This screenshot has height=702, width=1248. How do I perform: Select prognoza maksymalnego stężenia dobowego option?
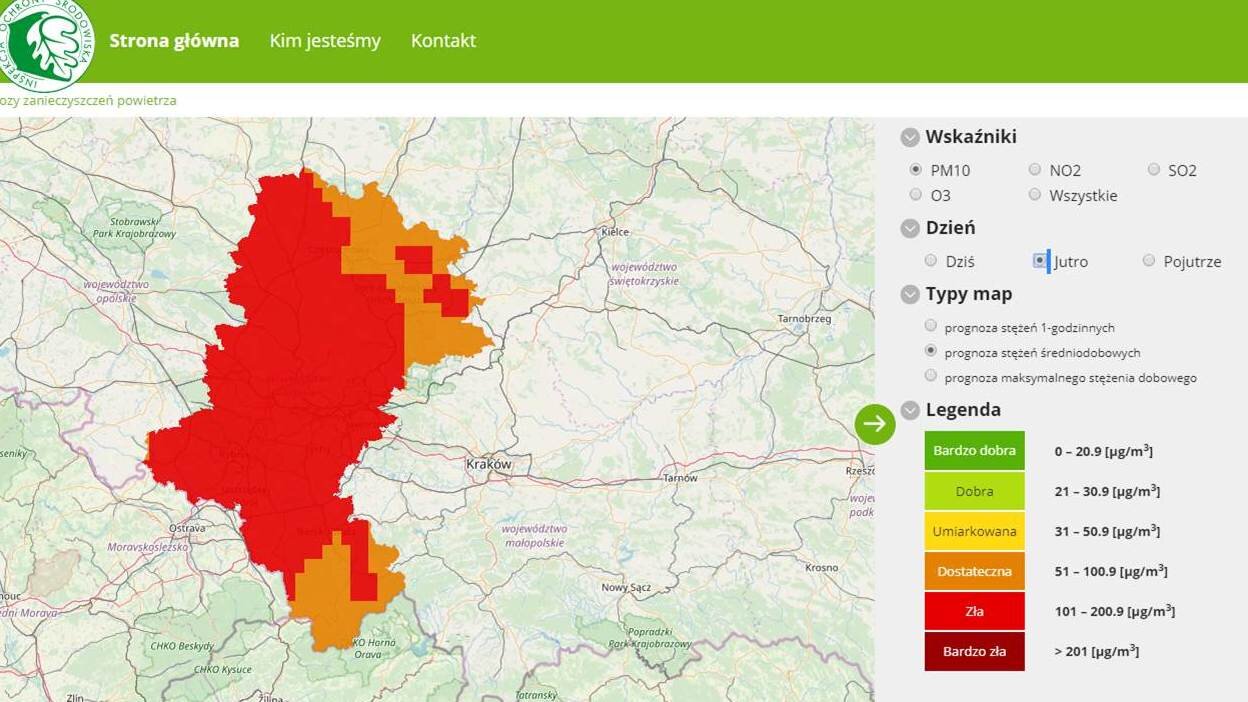[931, 376]
